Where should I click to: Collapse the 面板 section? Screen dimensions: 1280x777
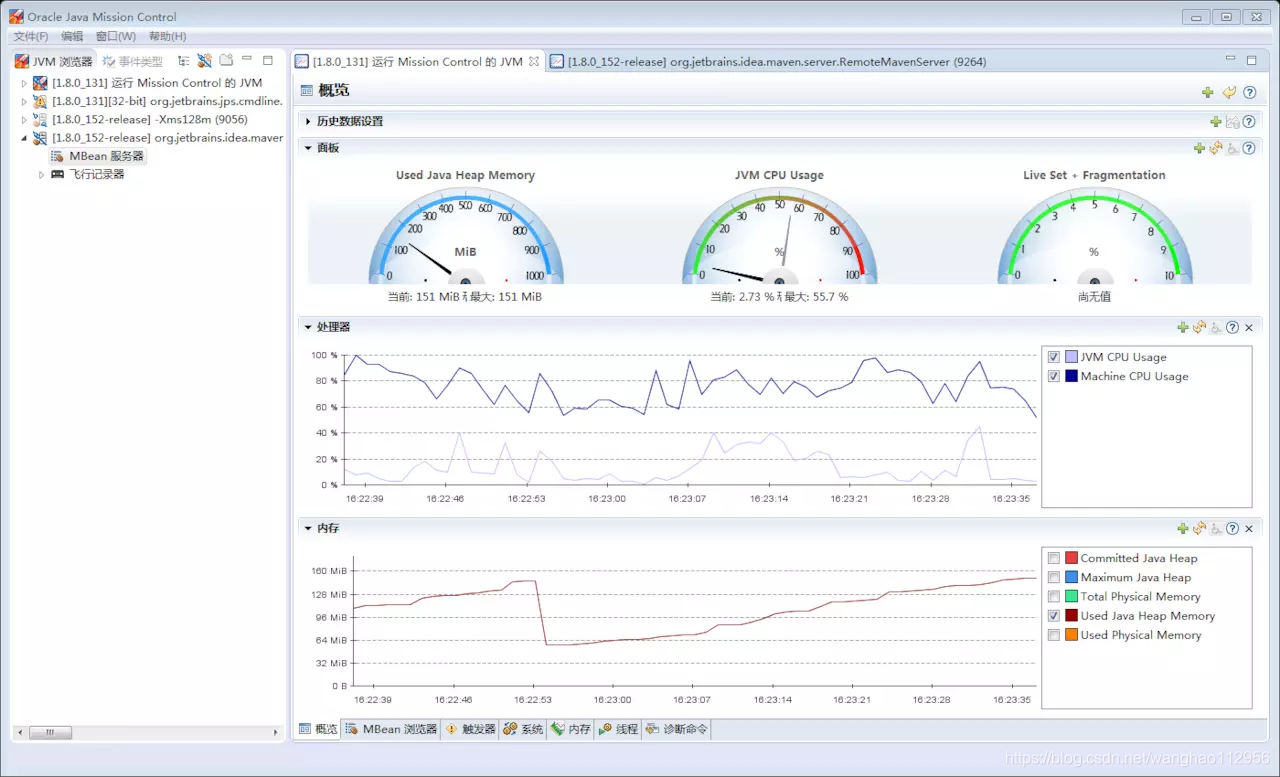pyautogui.click(x=308, y=148)
